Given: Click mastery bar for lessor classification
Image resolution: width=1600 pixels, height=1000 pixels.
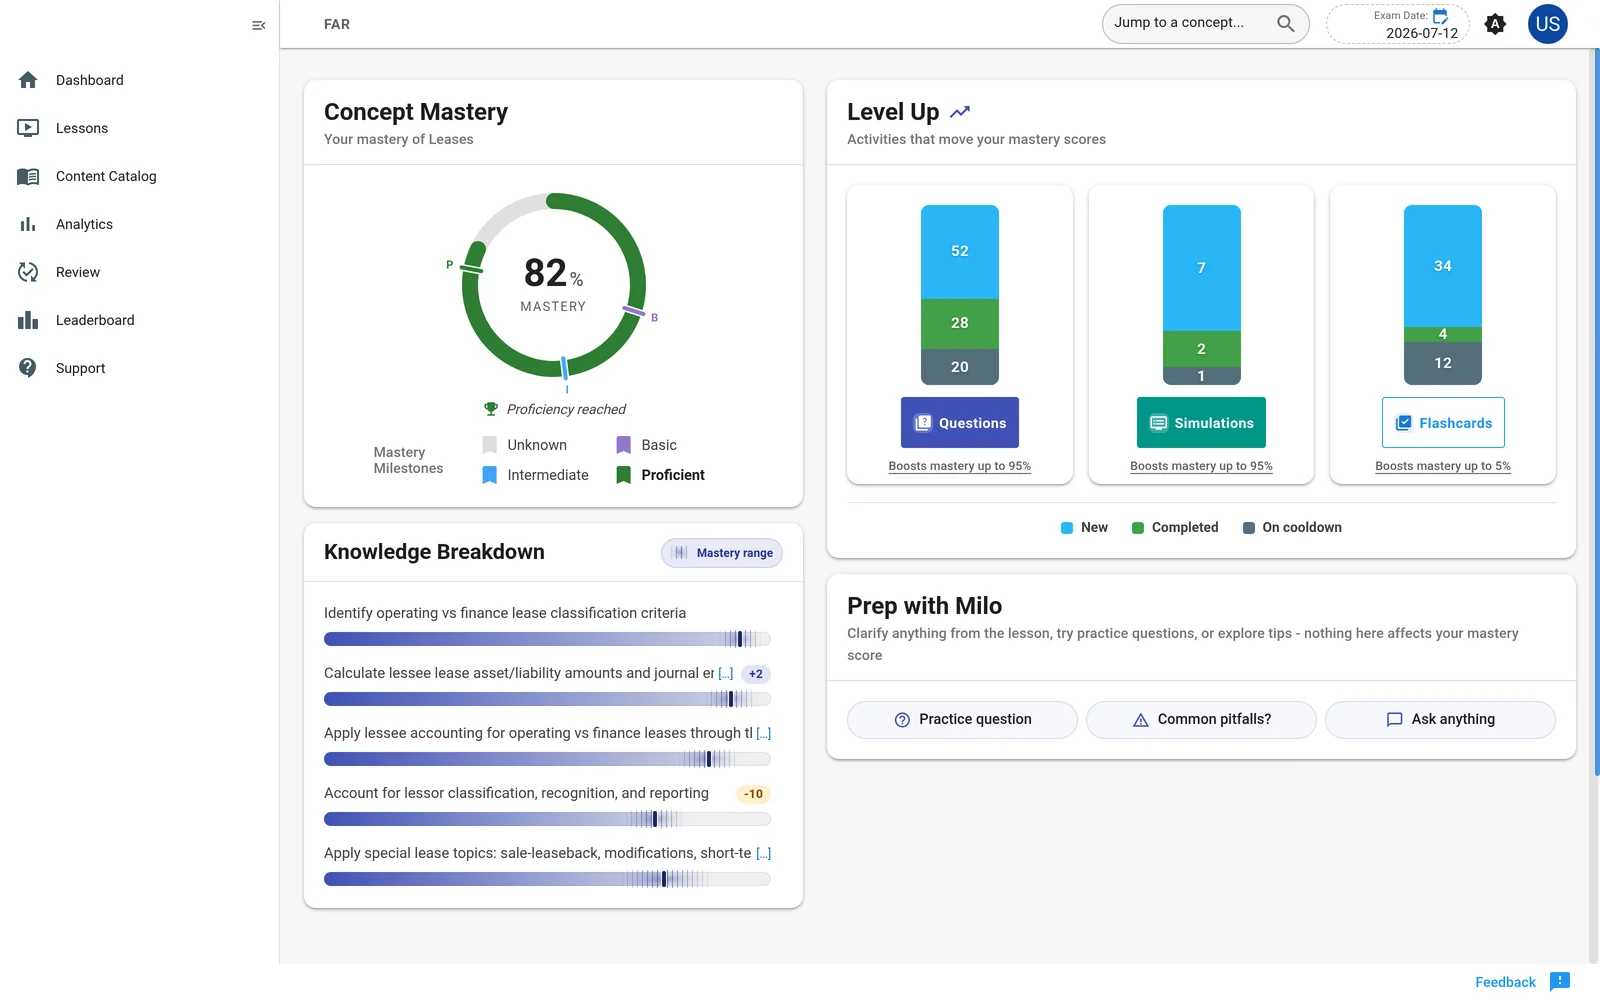Looking at the screenshot, I should (x=547, y=819).
